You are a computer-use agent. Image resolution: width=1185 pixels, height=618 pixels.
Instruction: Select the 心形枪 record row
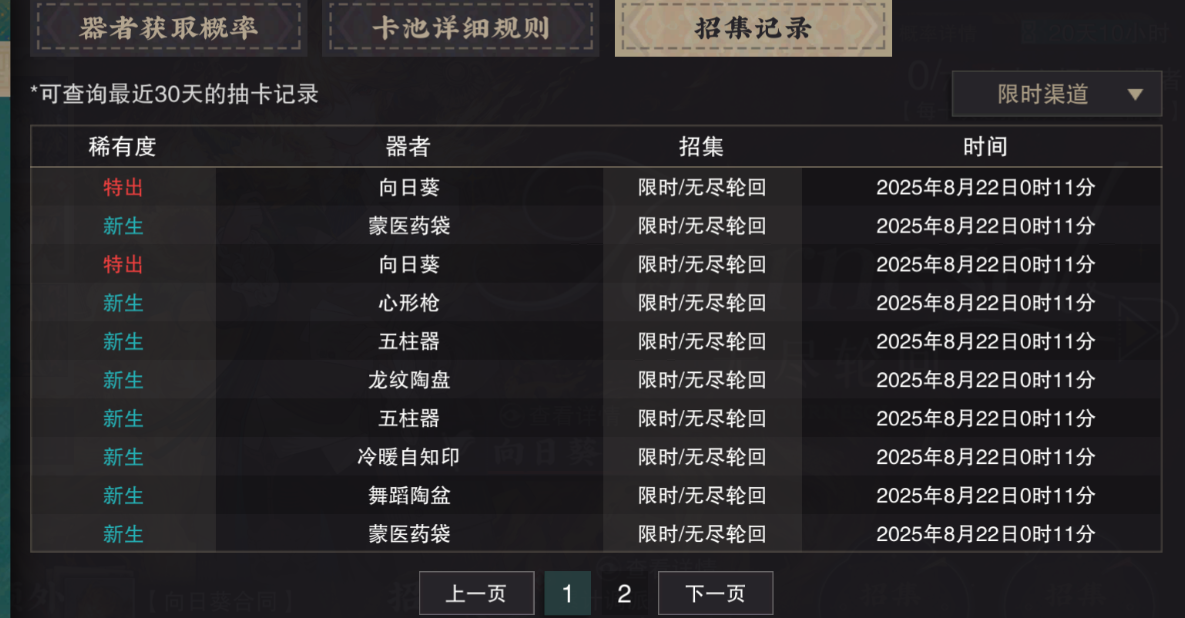point(596,303)
